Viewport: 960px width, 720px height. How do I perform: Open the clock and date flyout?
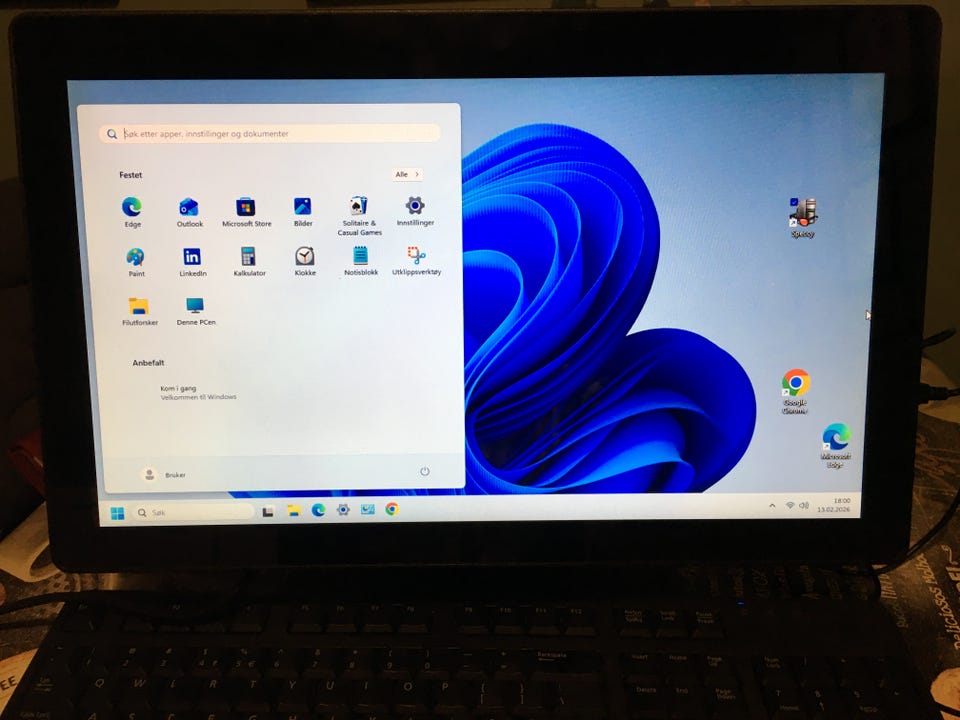coord(834,505)
